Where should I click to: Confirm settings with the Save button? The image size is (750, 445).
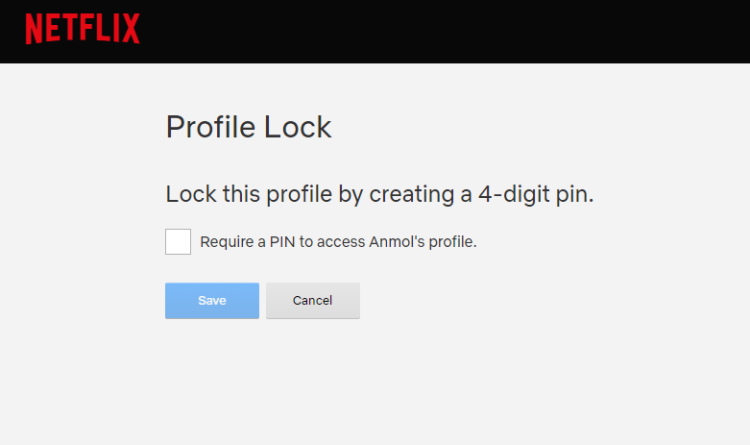pyautogui.click(x=212, y=300)
